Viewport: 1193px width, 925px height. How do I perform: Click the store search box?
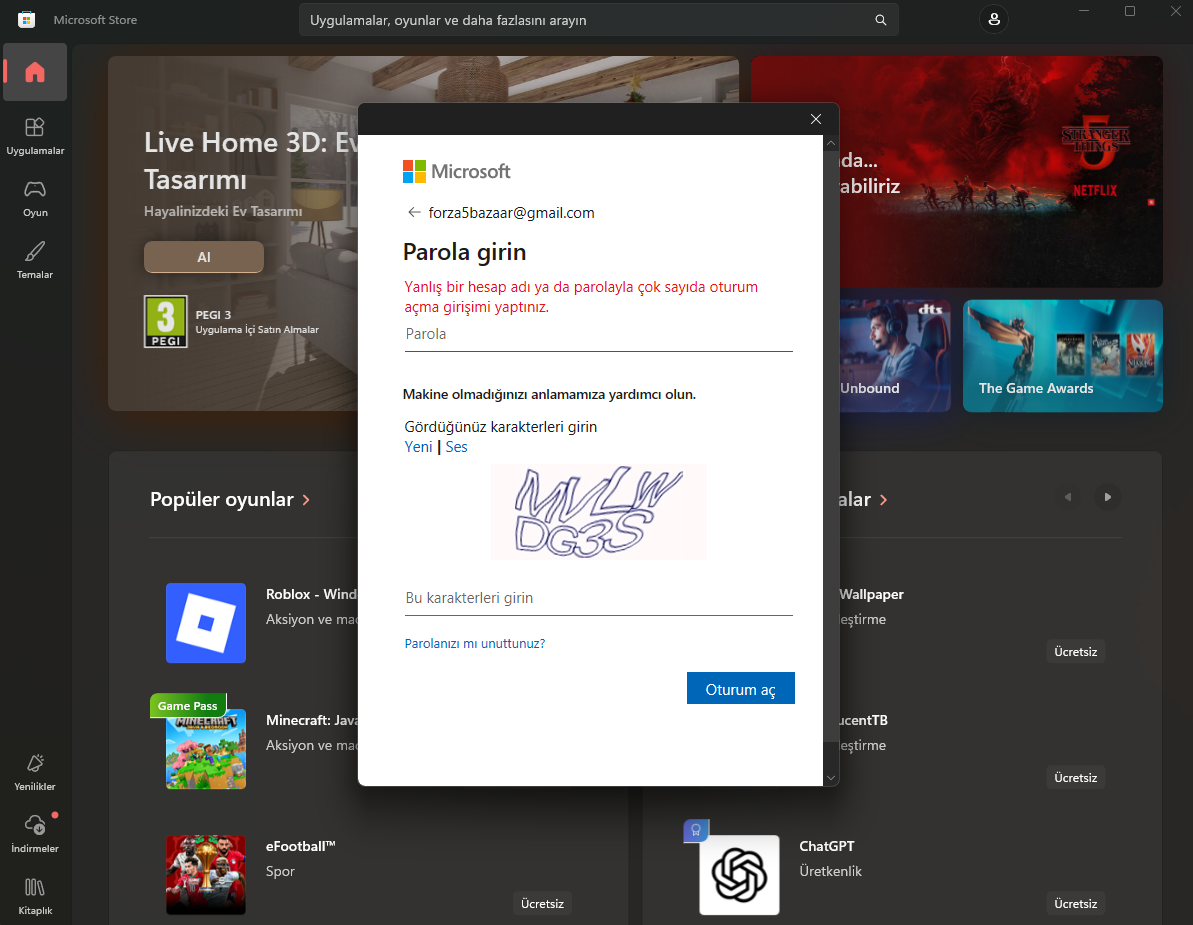point(598,20)
